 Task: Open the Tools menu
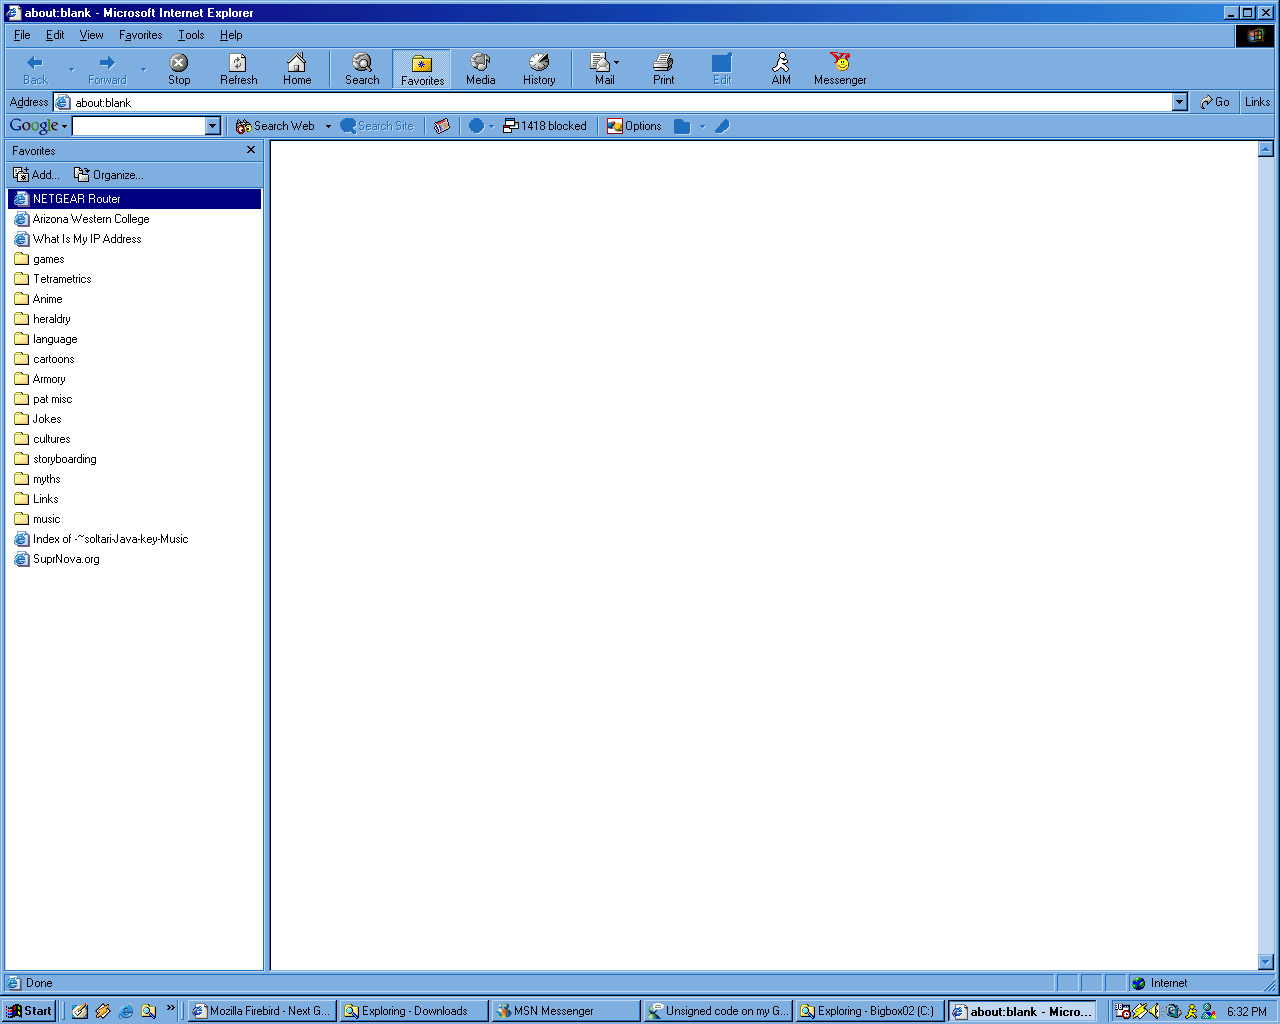pyautogui.click(x=191, y=35)
